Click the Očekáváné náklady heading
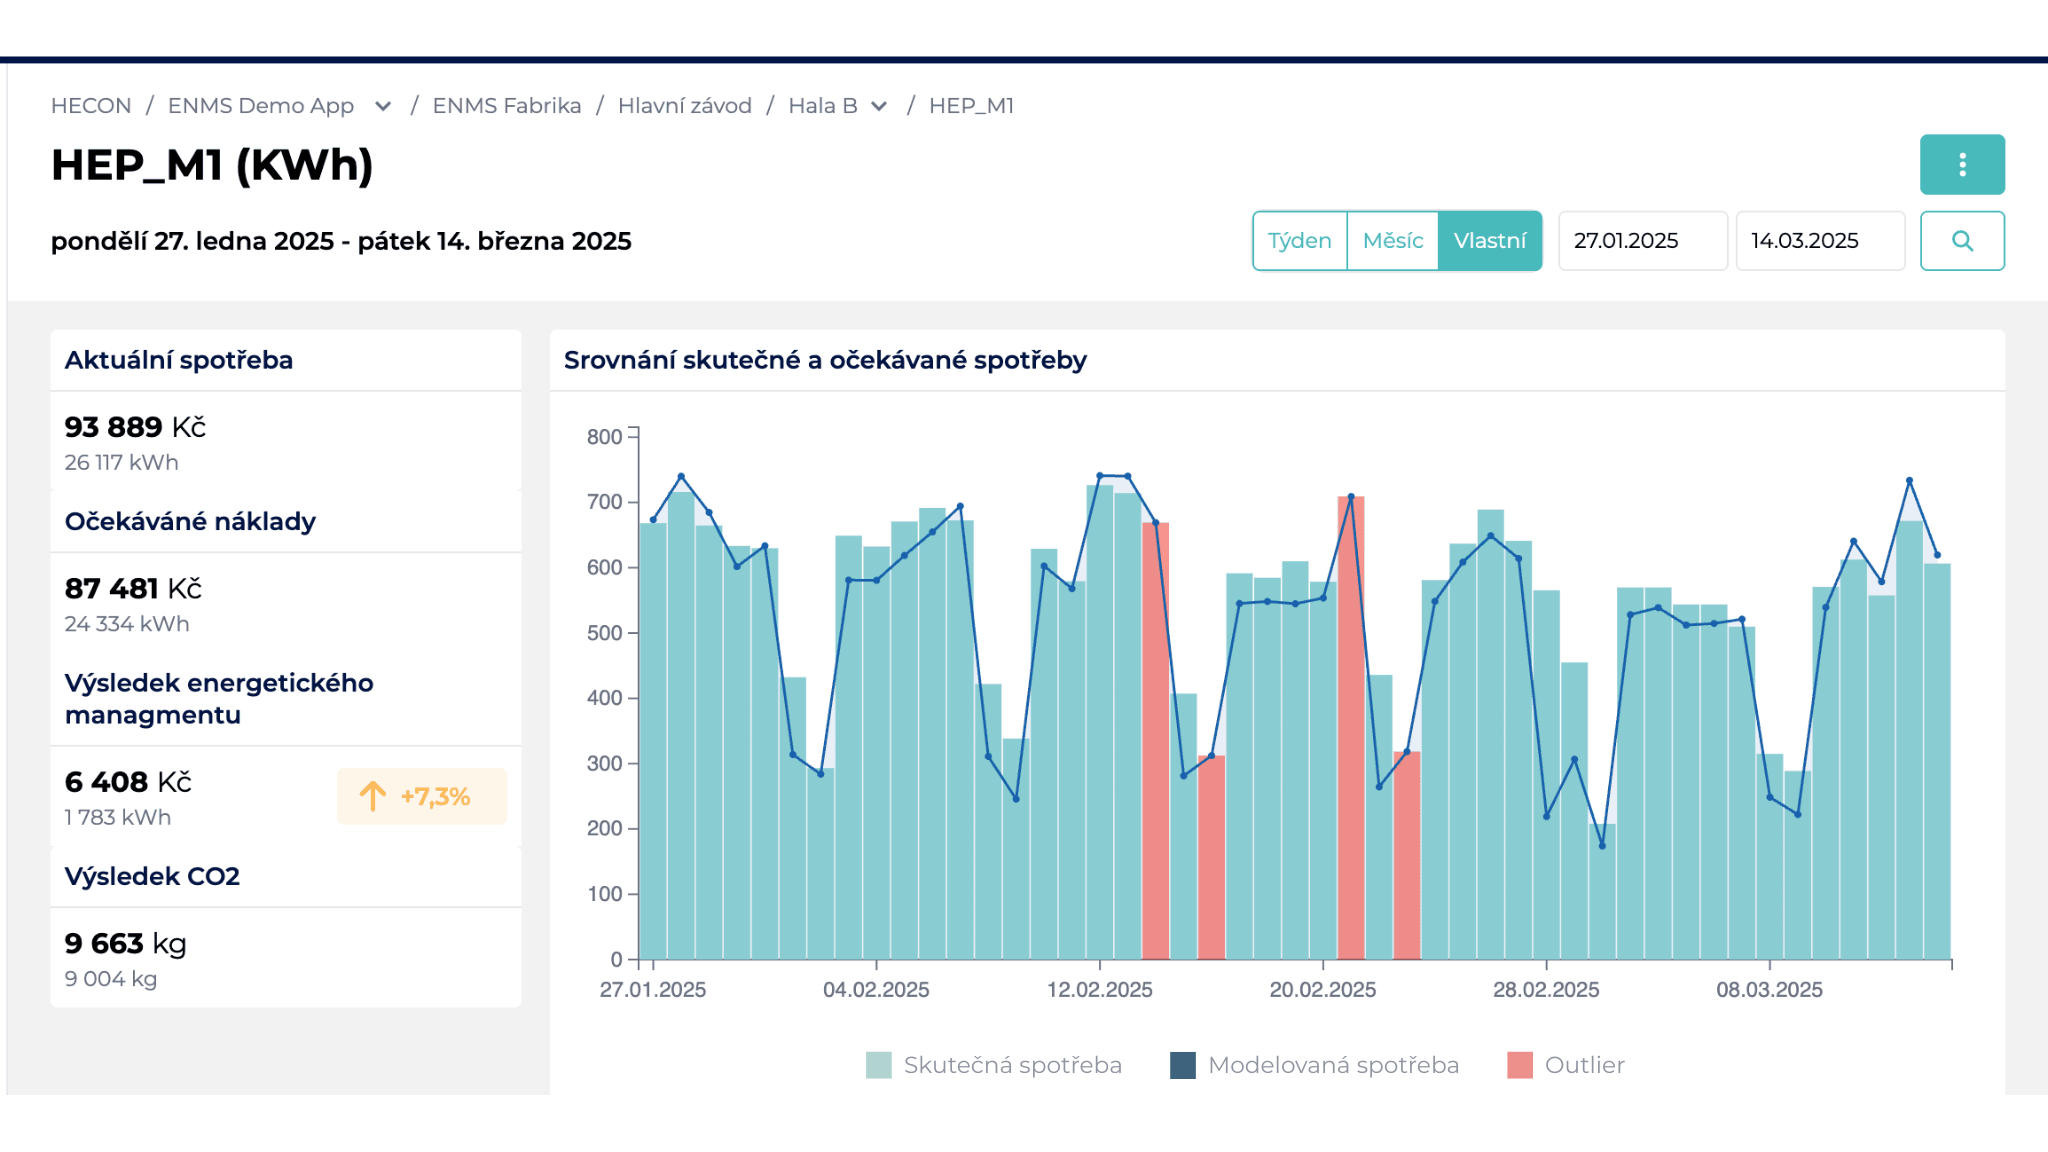Screen dimensions: 2048x1152 pos(190,521)
